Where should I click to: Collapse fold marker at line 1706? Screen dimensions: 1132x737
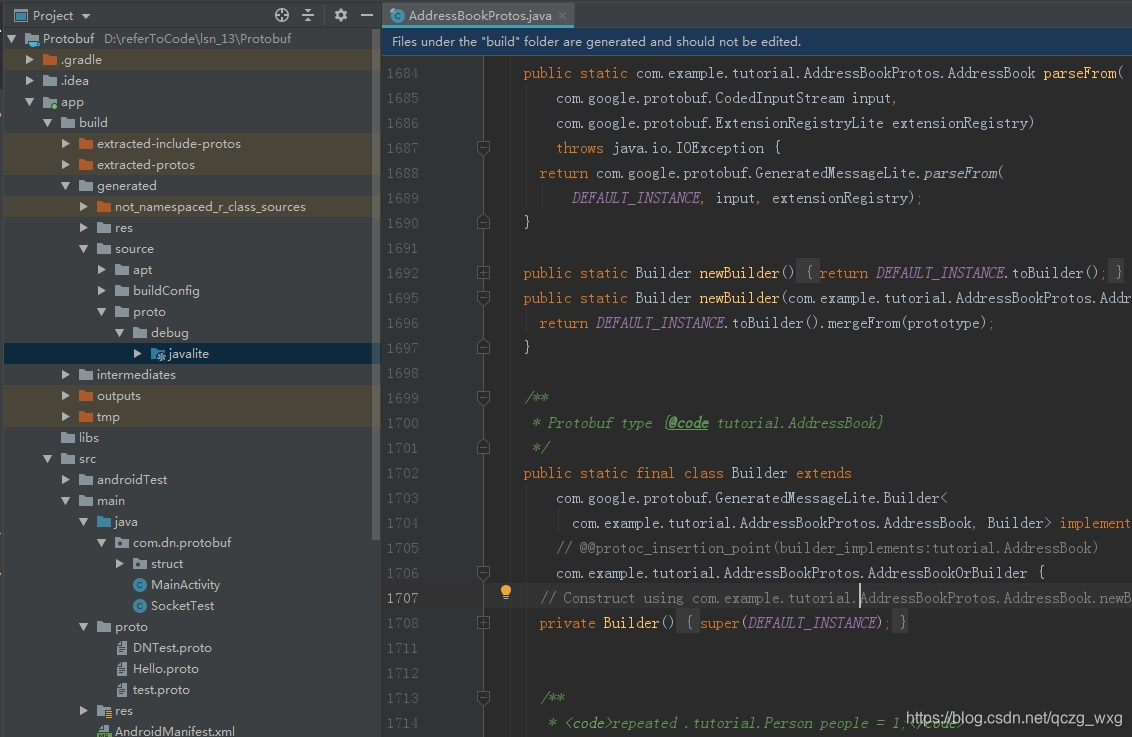click(484, 572)
